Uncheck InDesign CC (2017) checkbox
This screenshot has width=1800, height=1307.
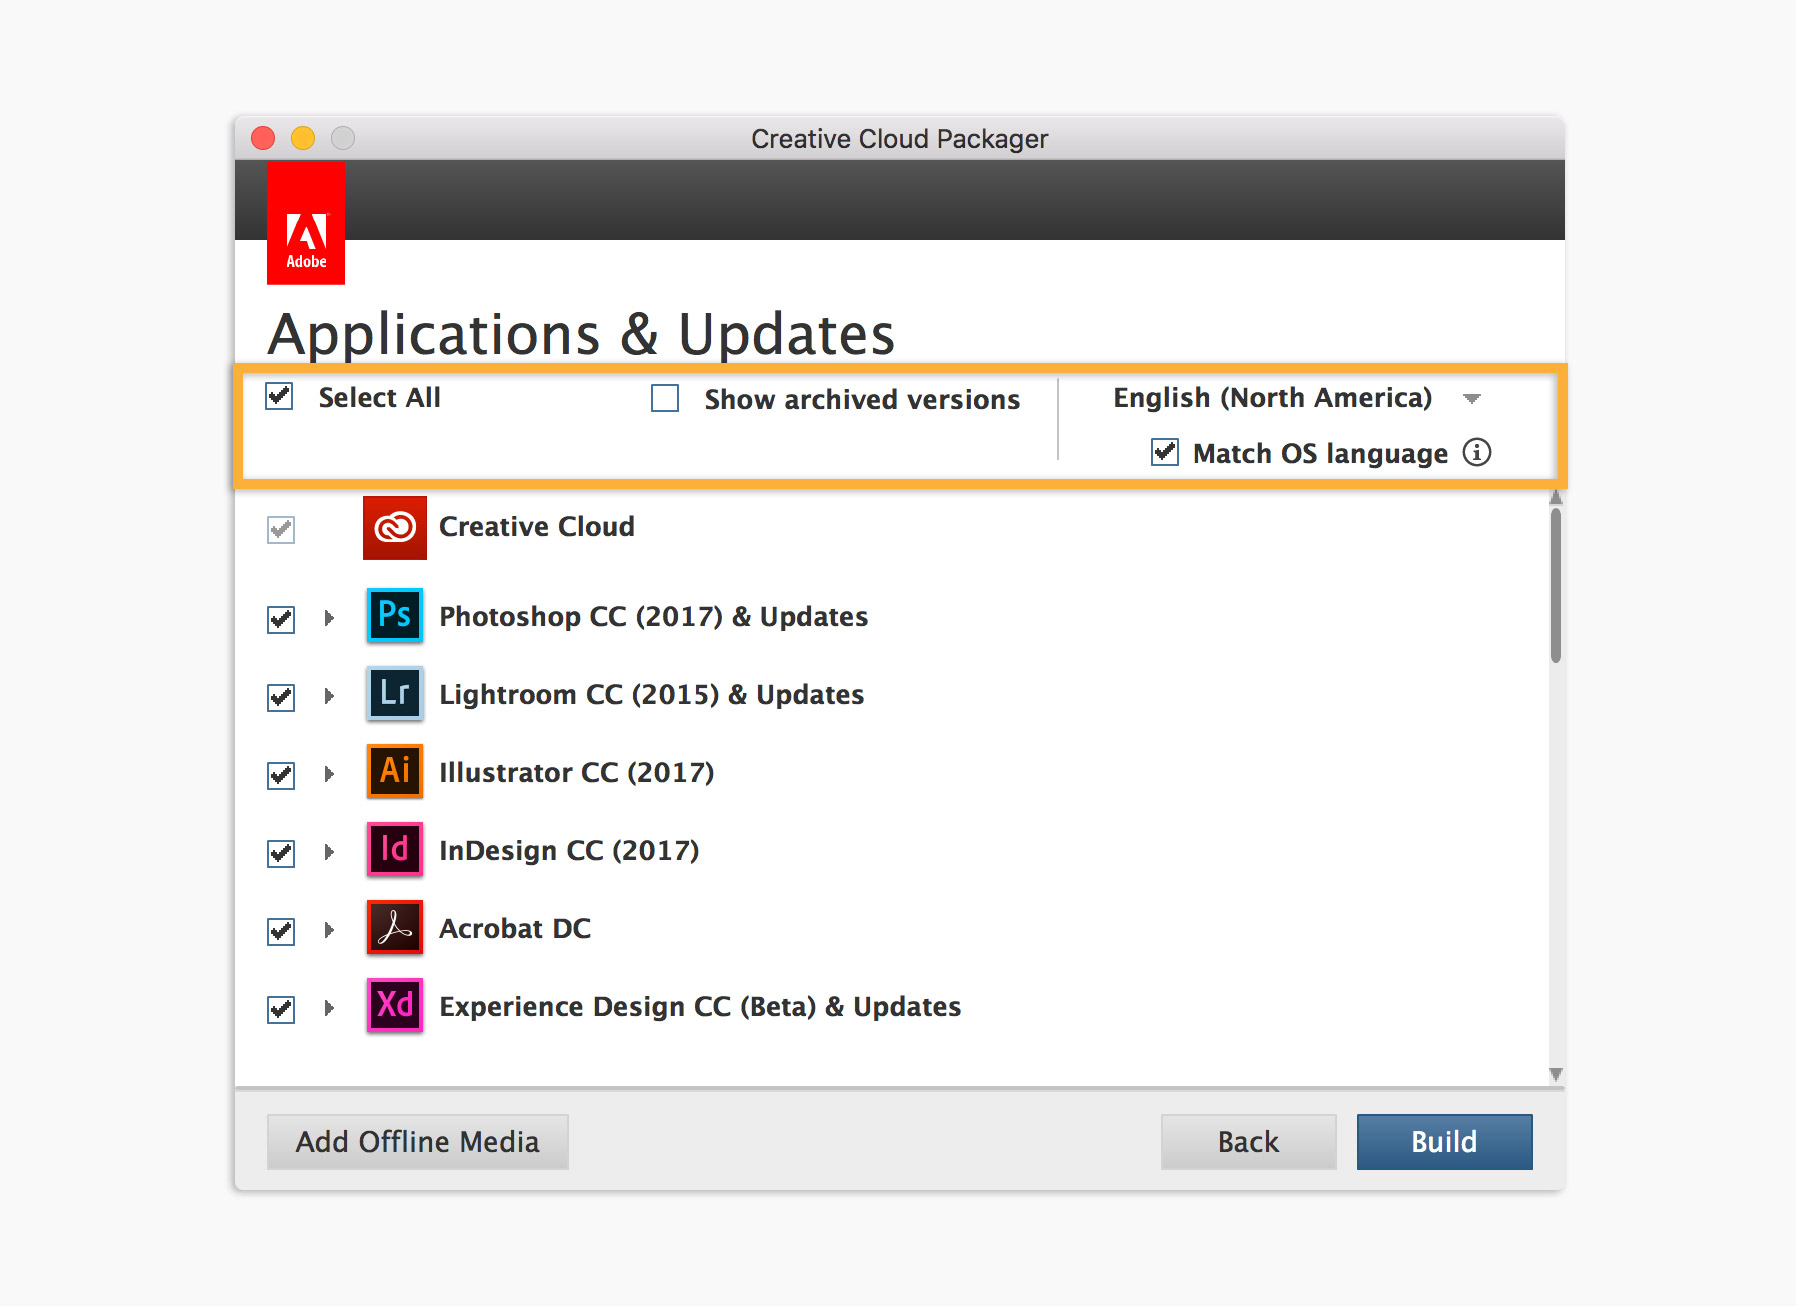click(x=281, y=853)
